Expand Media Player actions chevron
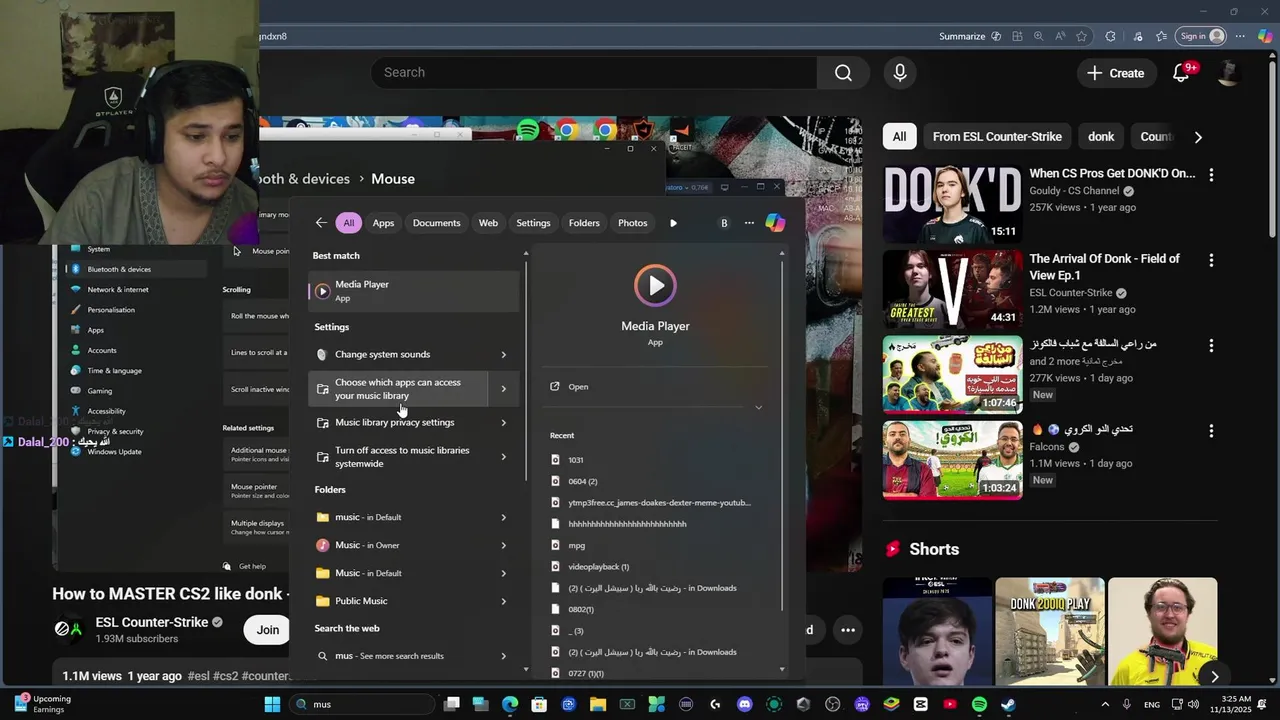 [758, 407]
